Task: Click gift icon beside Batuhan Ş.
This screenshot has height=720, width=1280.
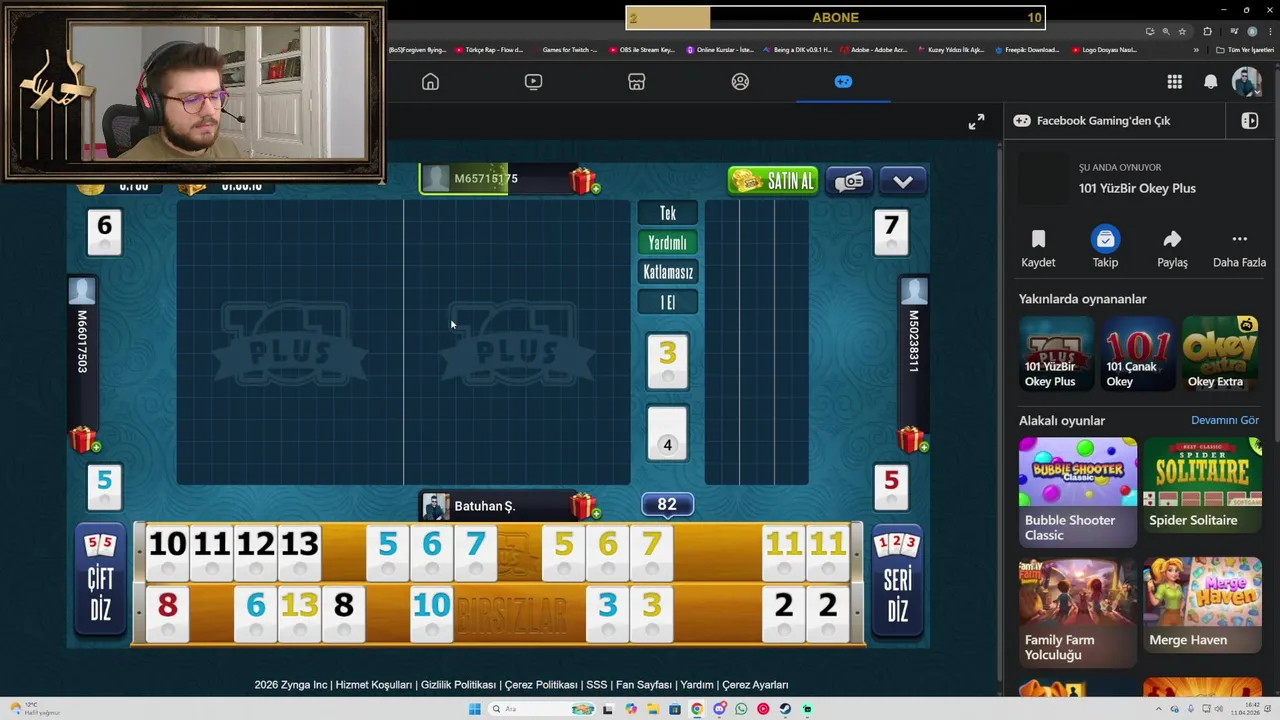Action: click(583, 507)
